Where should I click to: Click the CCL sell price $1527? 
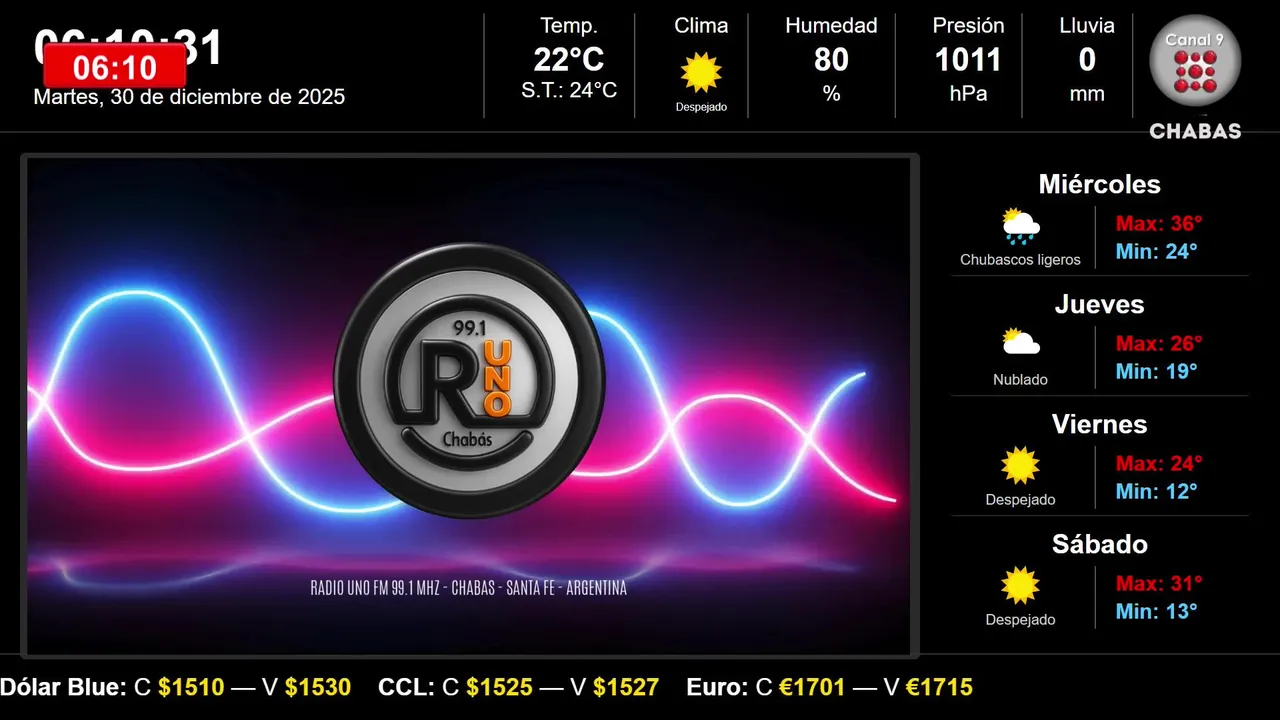[x=626, y=687]
